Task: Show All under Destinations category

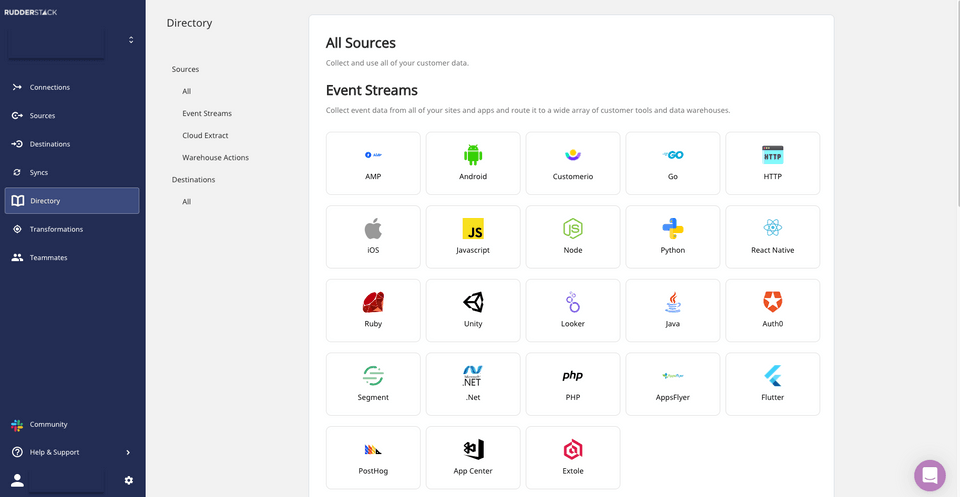Action: 187,201
